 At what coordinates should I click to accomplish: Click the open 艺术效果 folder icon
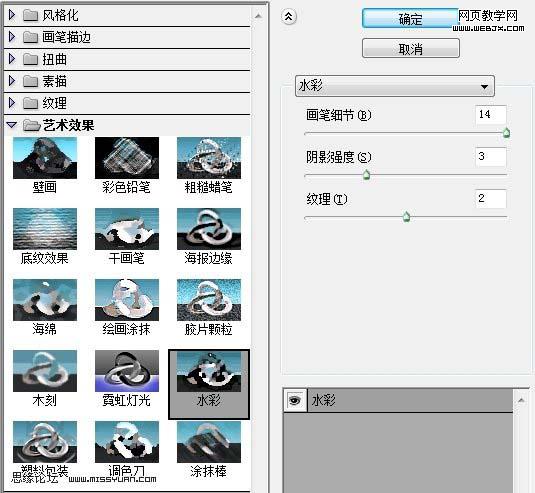[x=32, y=125]
